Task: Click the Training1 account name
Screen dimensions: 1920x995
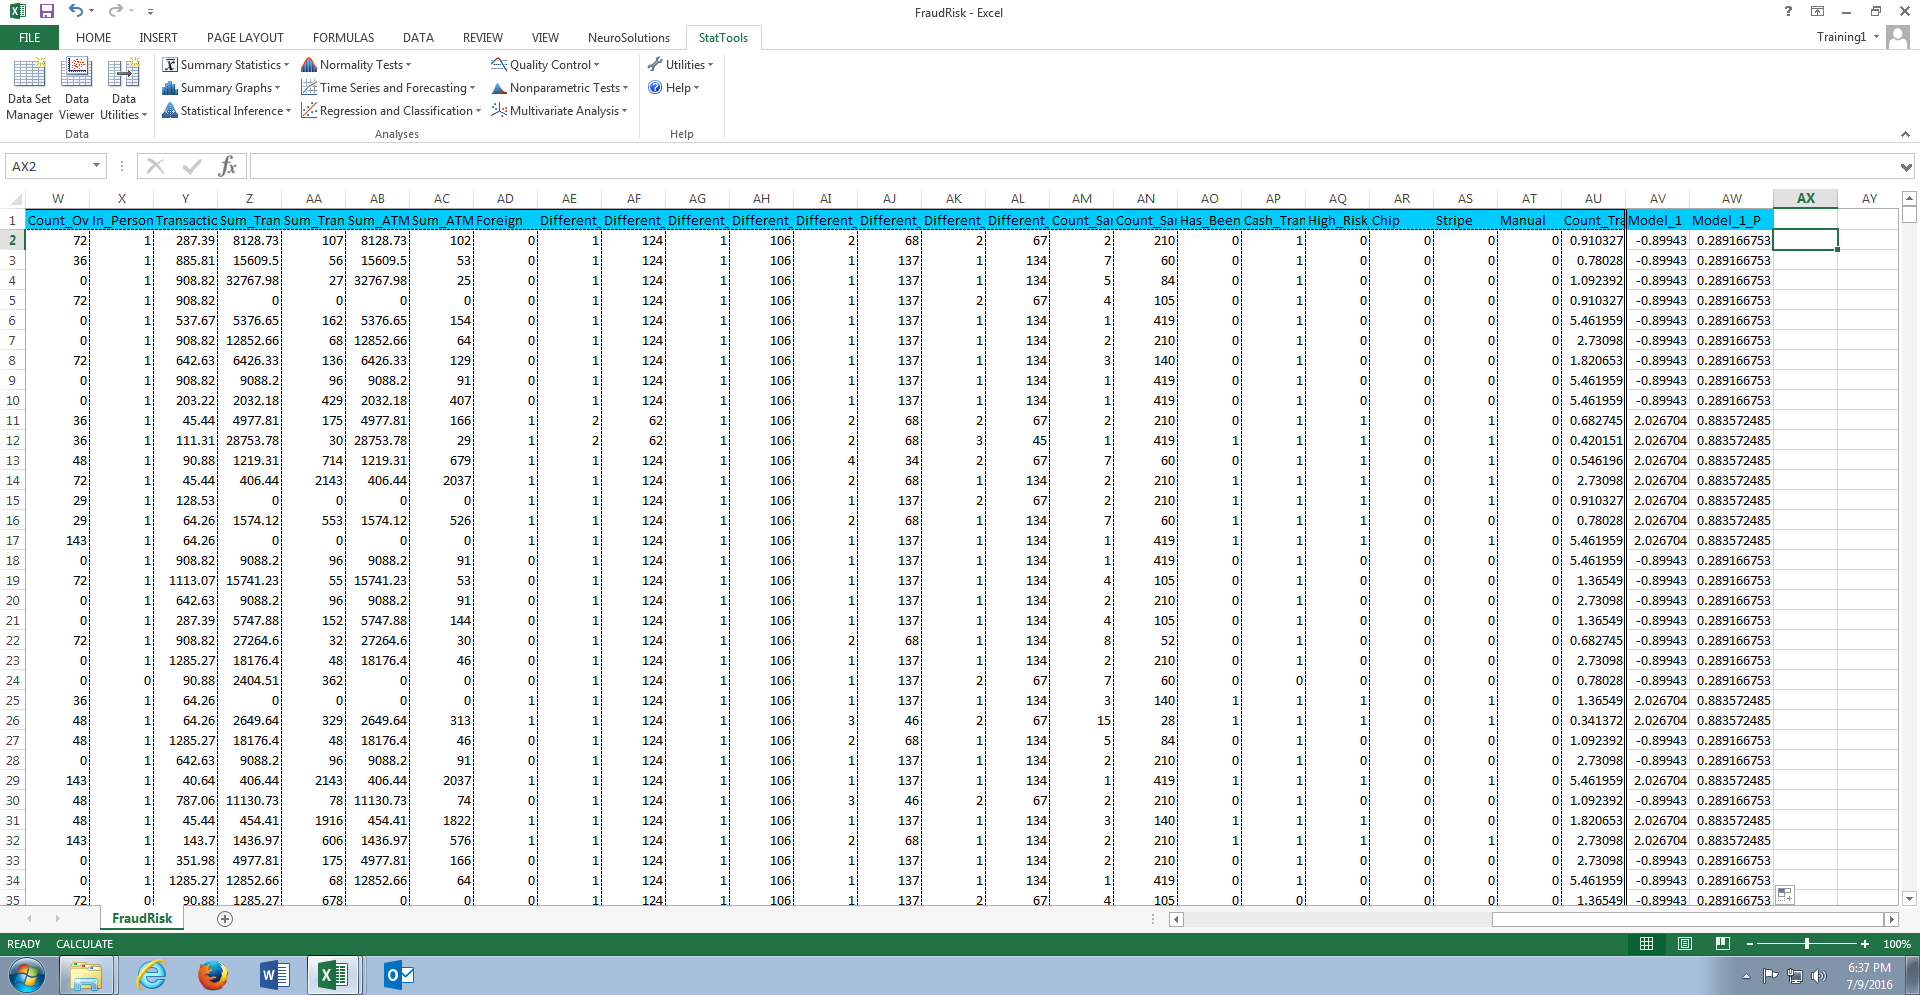Action: coord(1841,37)
